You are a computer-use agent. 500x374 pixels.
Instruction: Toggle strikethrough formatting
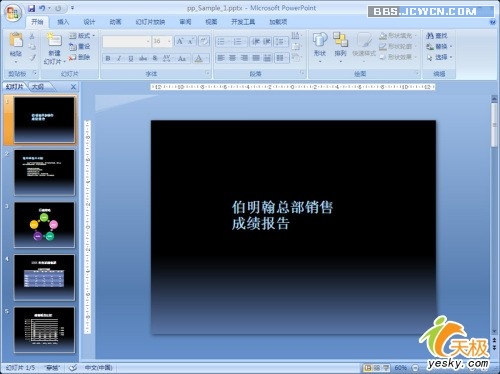click(143, 58)
